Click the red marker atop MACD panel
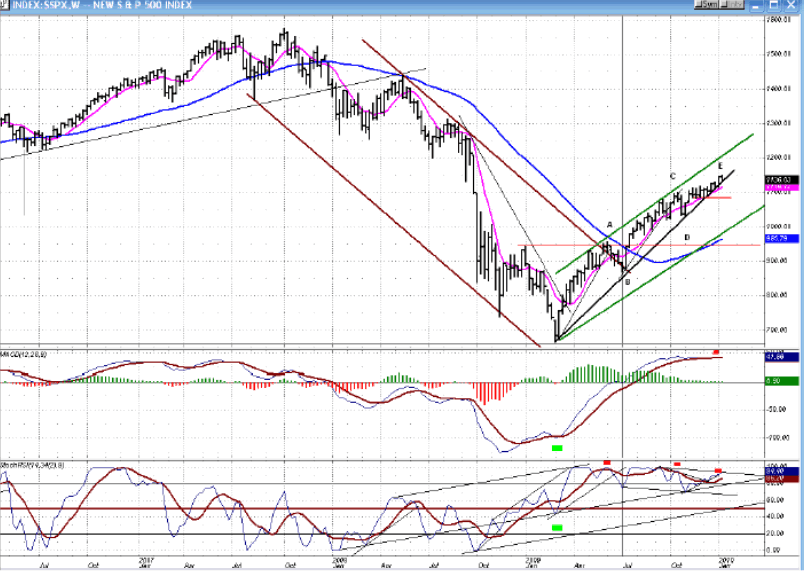This screenshot has height=576, width=804. point(716,353)
